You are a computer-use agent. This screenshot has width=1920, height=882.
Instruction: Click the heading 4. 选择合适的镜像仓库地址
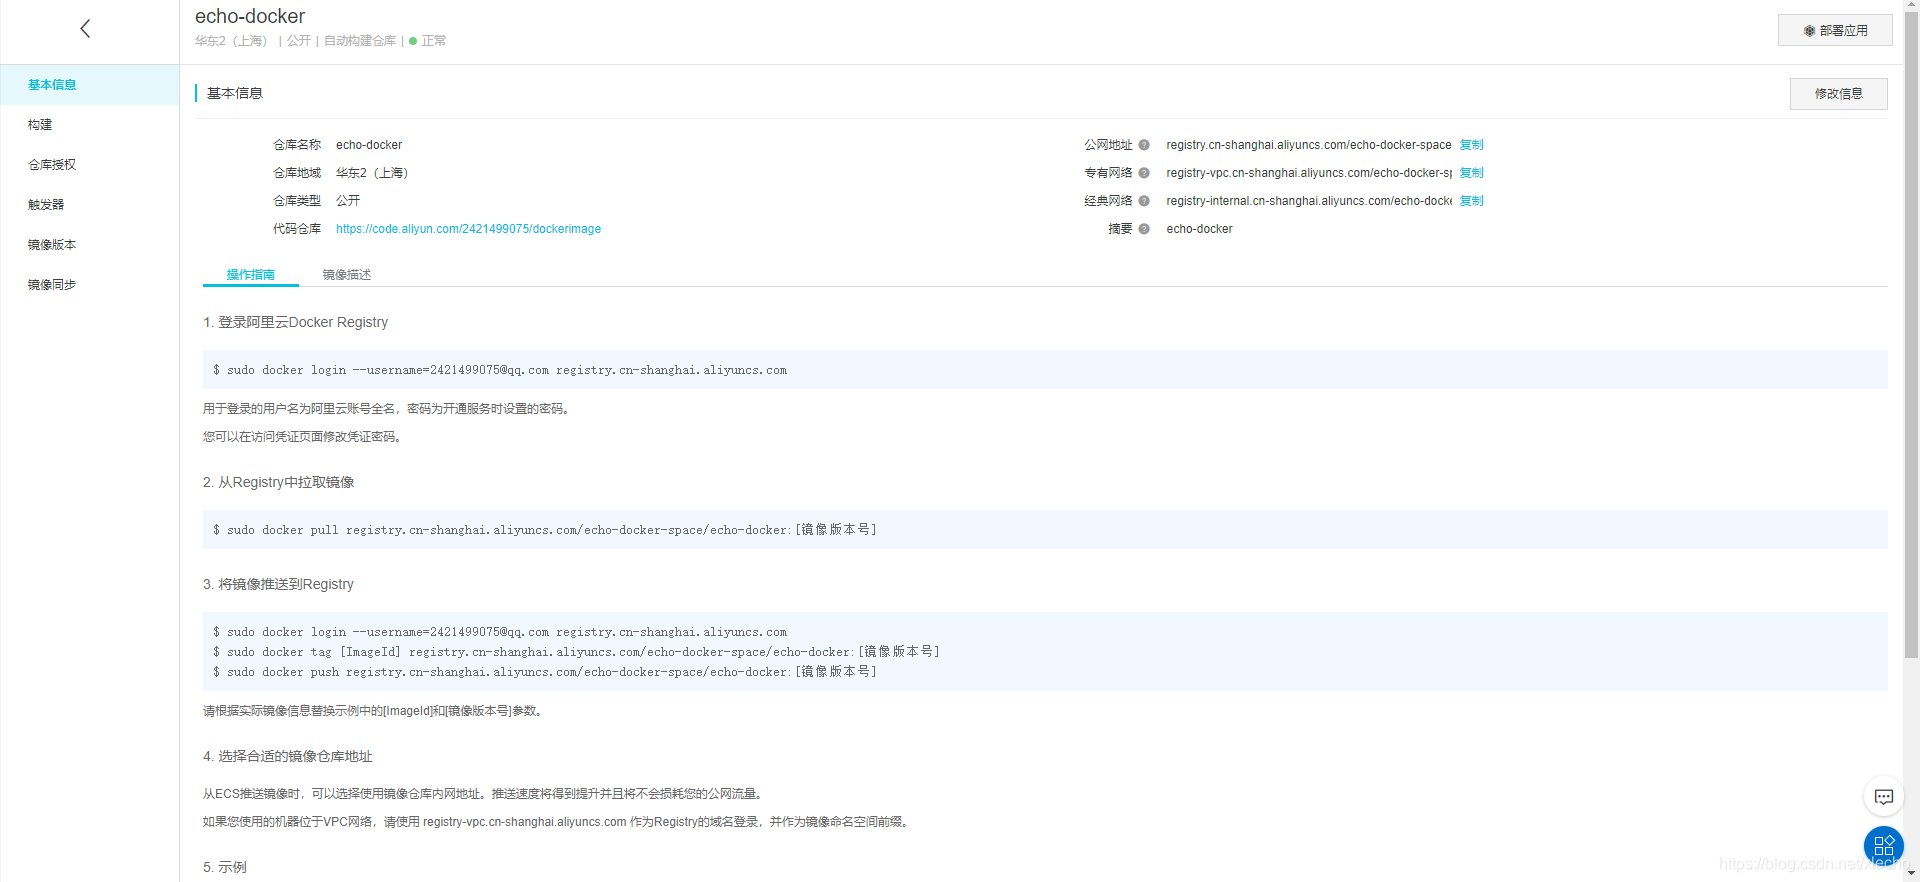(x=287, y=756)
